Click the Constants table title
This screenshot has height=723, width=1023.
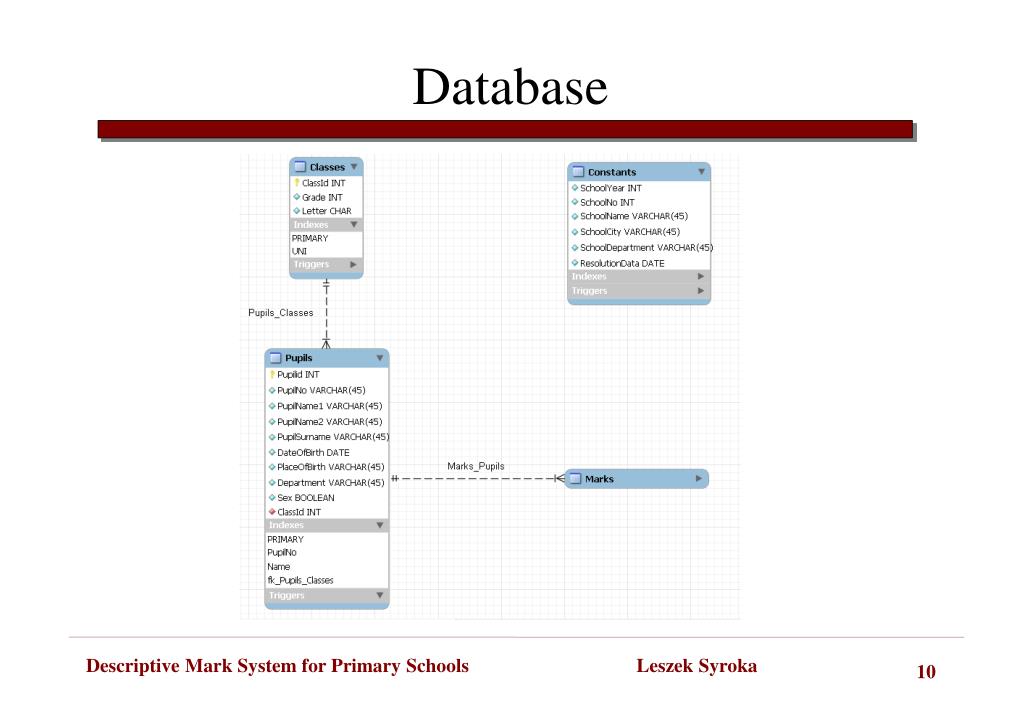[x=612, y=172]
